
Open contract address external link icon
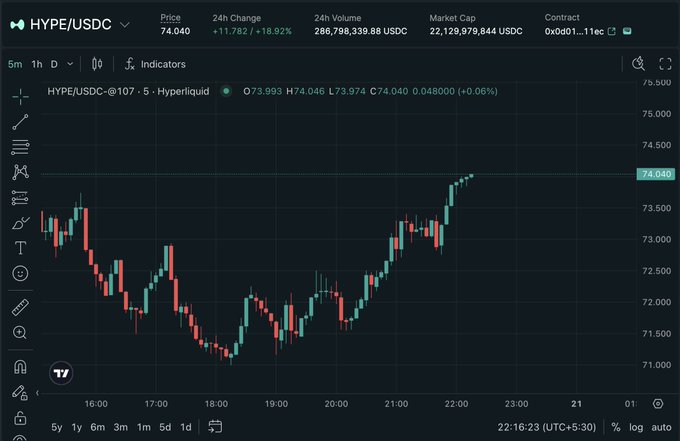[x=612, y=31]
